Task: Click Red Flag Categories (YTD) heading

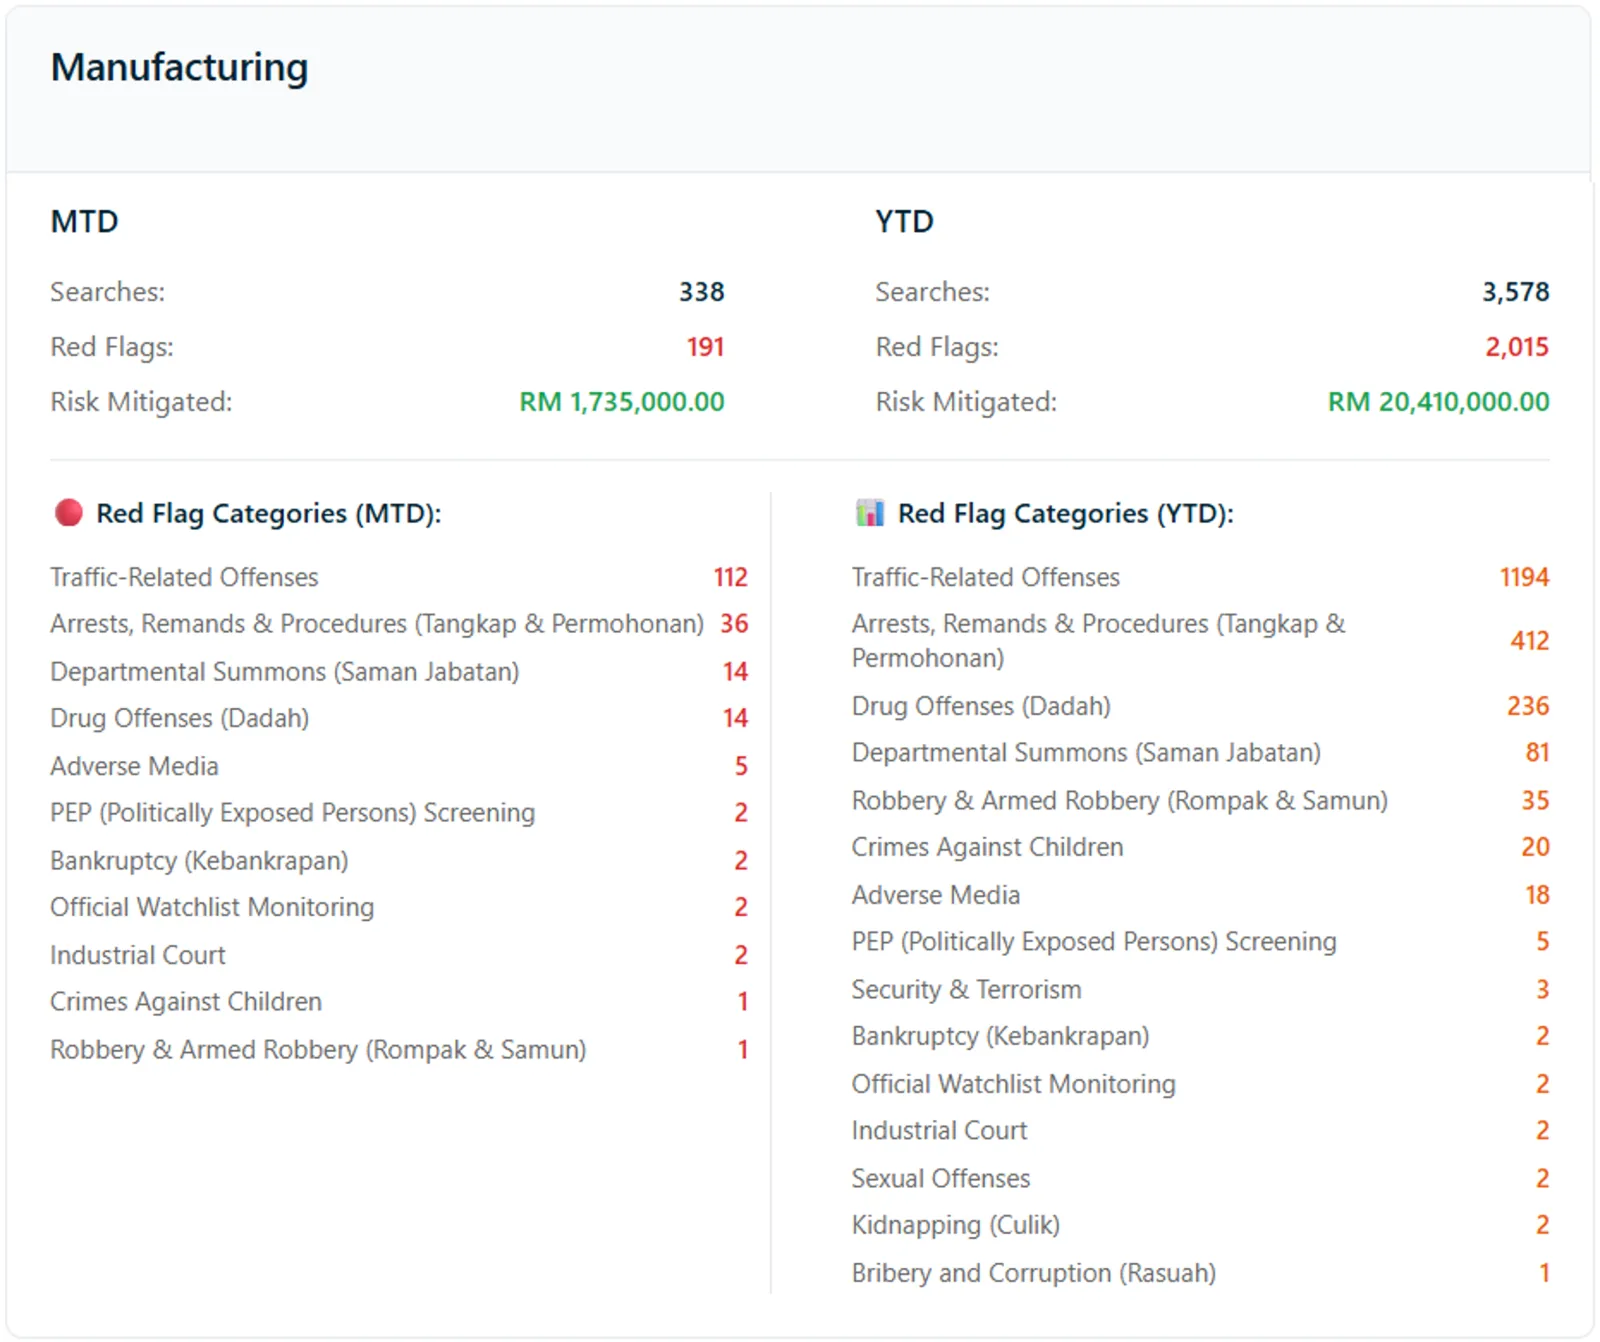Action: pos(1066,513)
